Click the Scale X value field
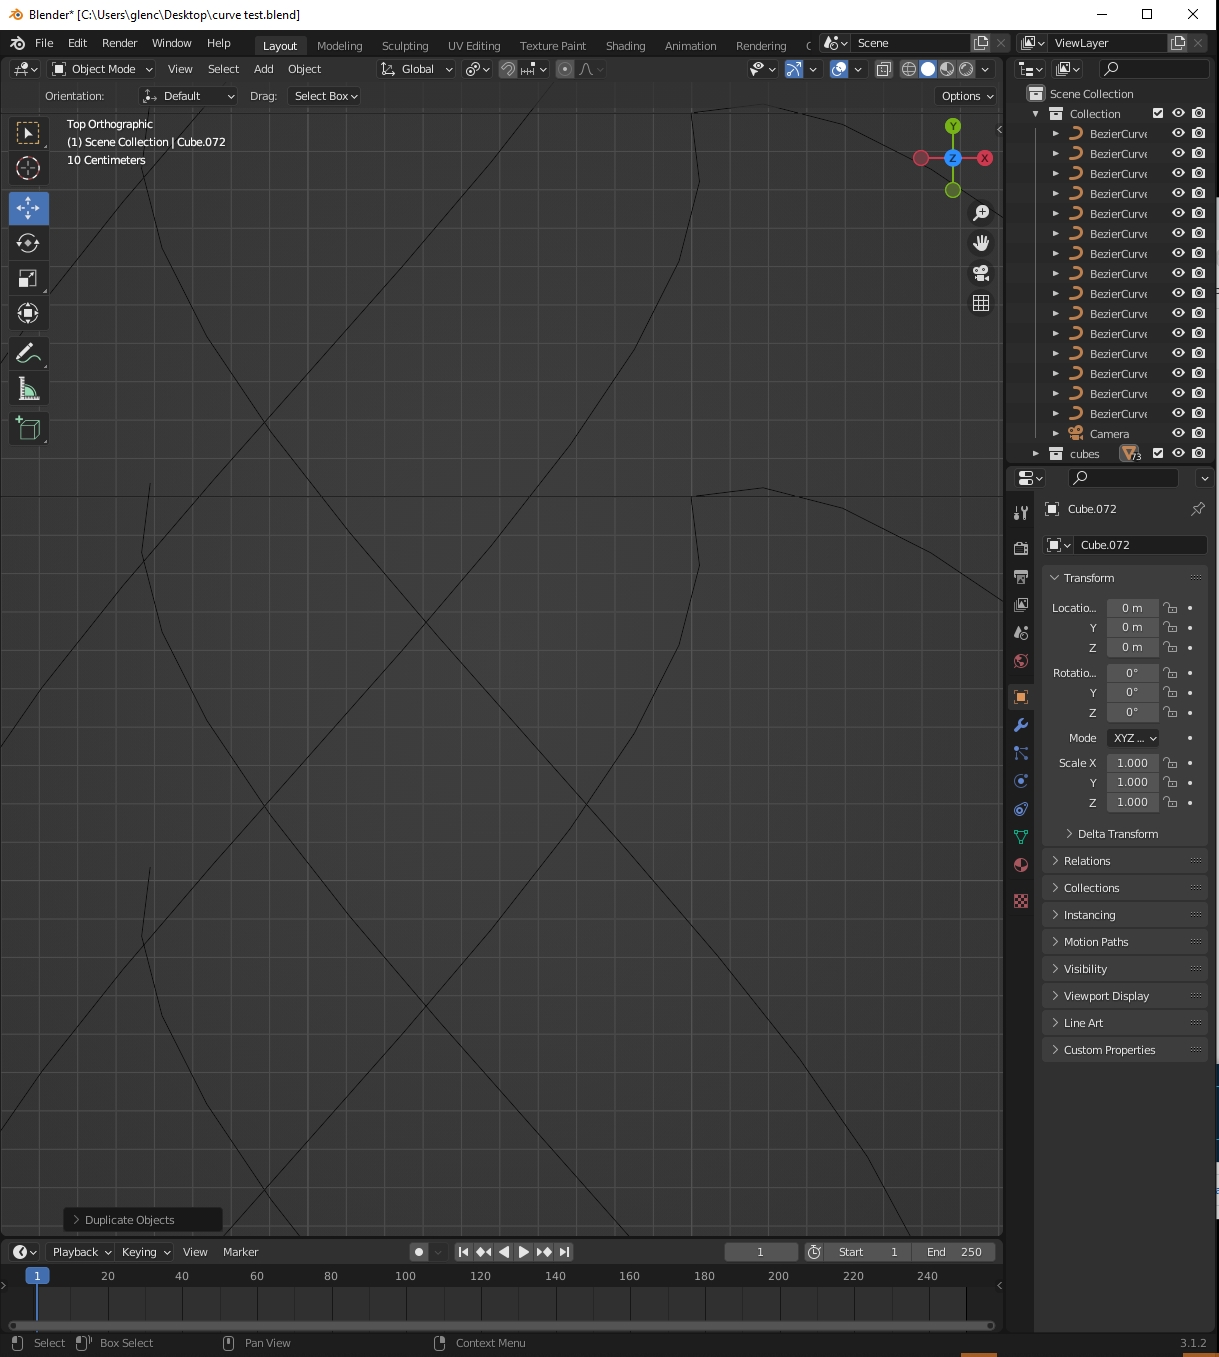The image size is (1219, 1357). click(1132, 763)
